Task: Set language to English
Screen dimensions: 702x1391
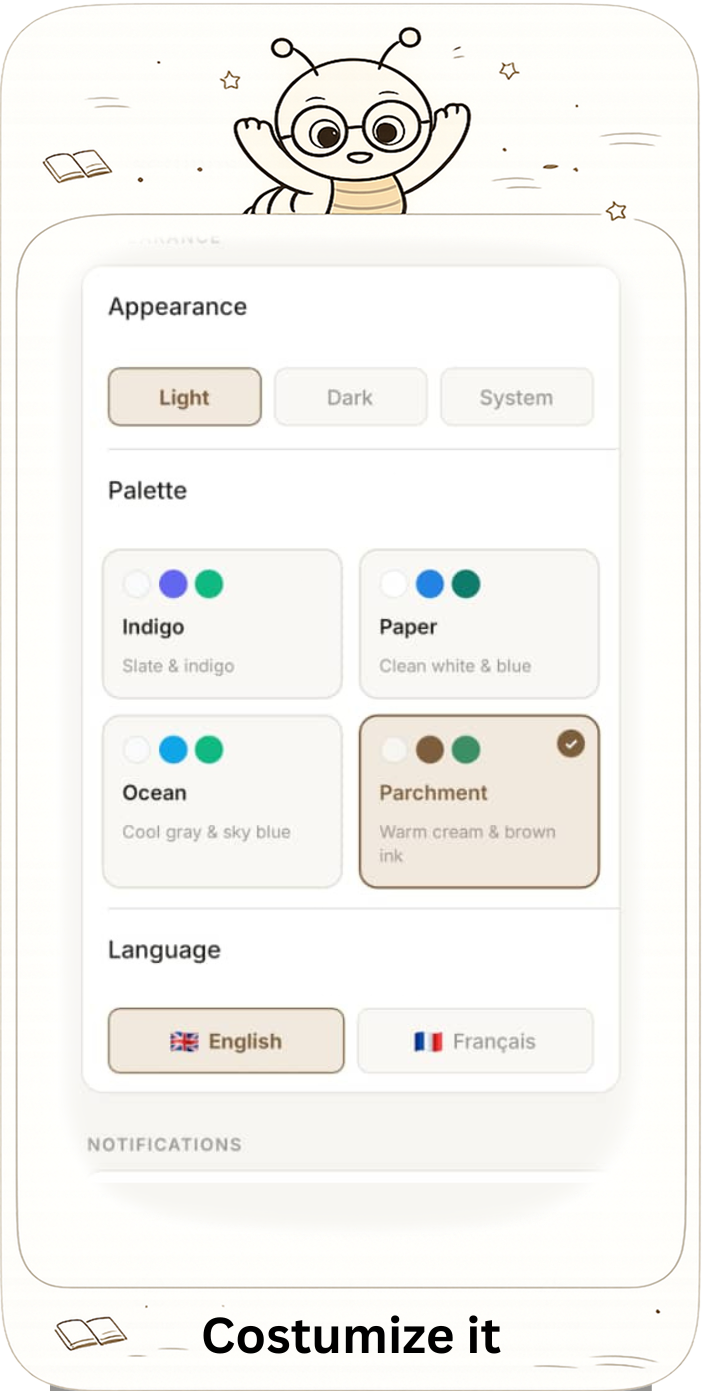Action: point(226,1041)
